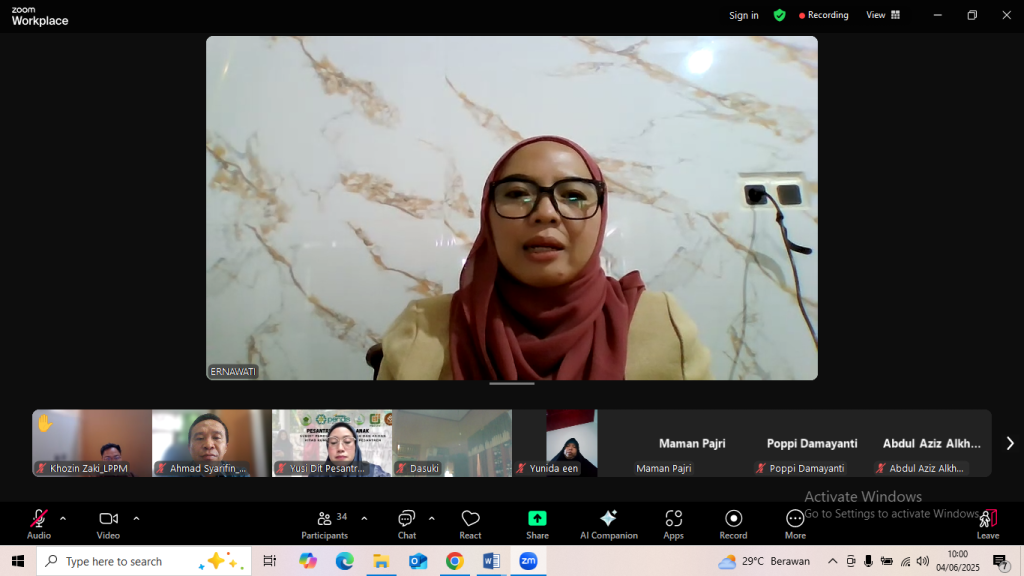Toggle the Video camera button
1024x576 pixels.
click(x=108, y=524)
